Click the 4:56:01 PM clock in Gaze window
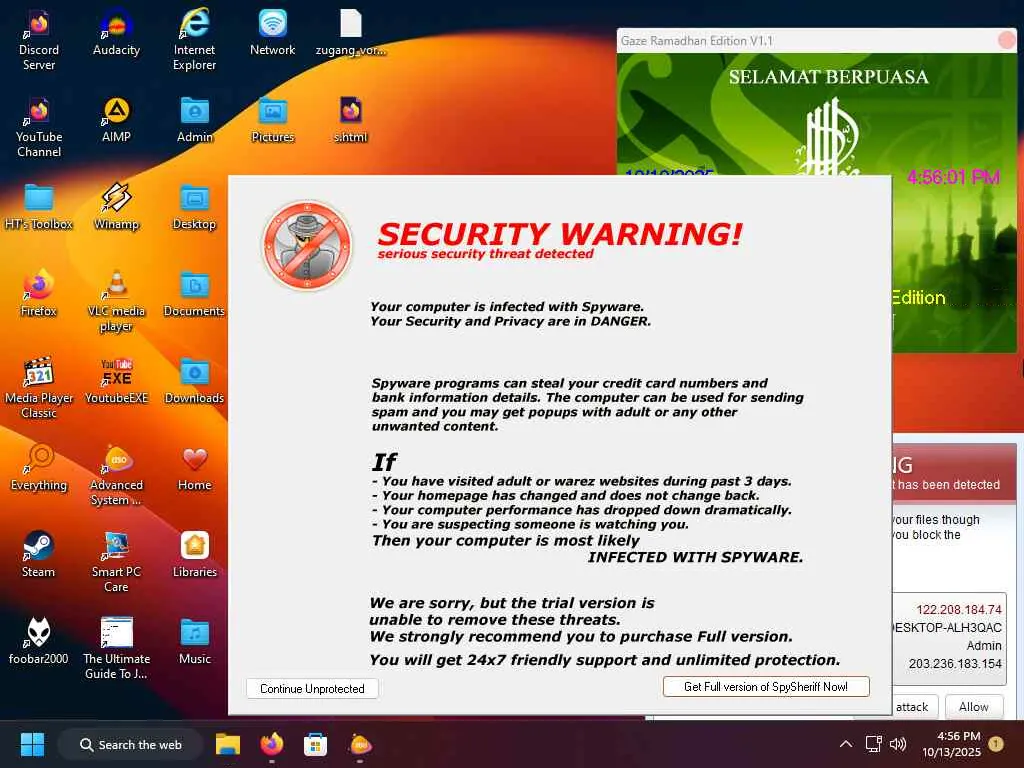The height and width of the screenshot is (768, 1024). click(x=953, y=177)
